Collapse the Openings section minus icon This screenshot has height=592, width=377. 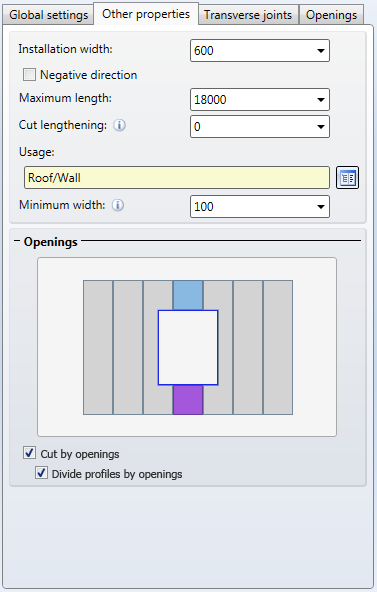click(17, 241)
